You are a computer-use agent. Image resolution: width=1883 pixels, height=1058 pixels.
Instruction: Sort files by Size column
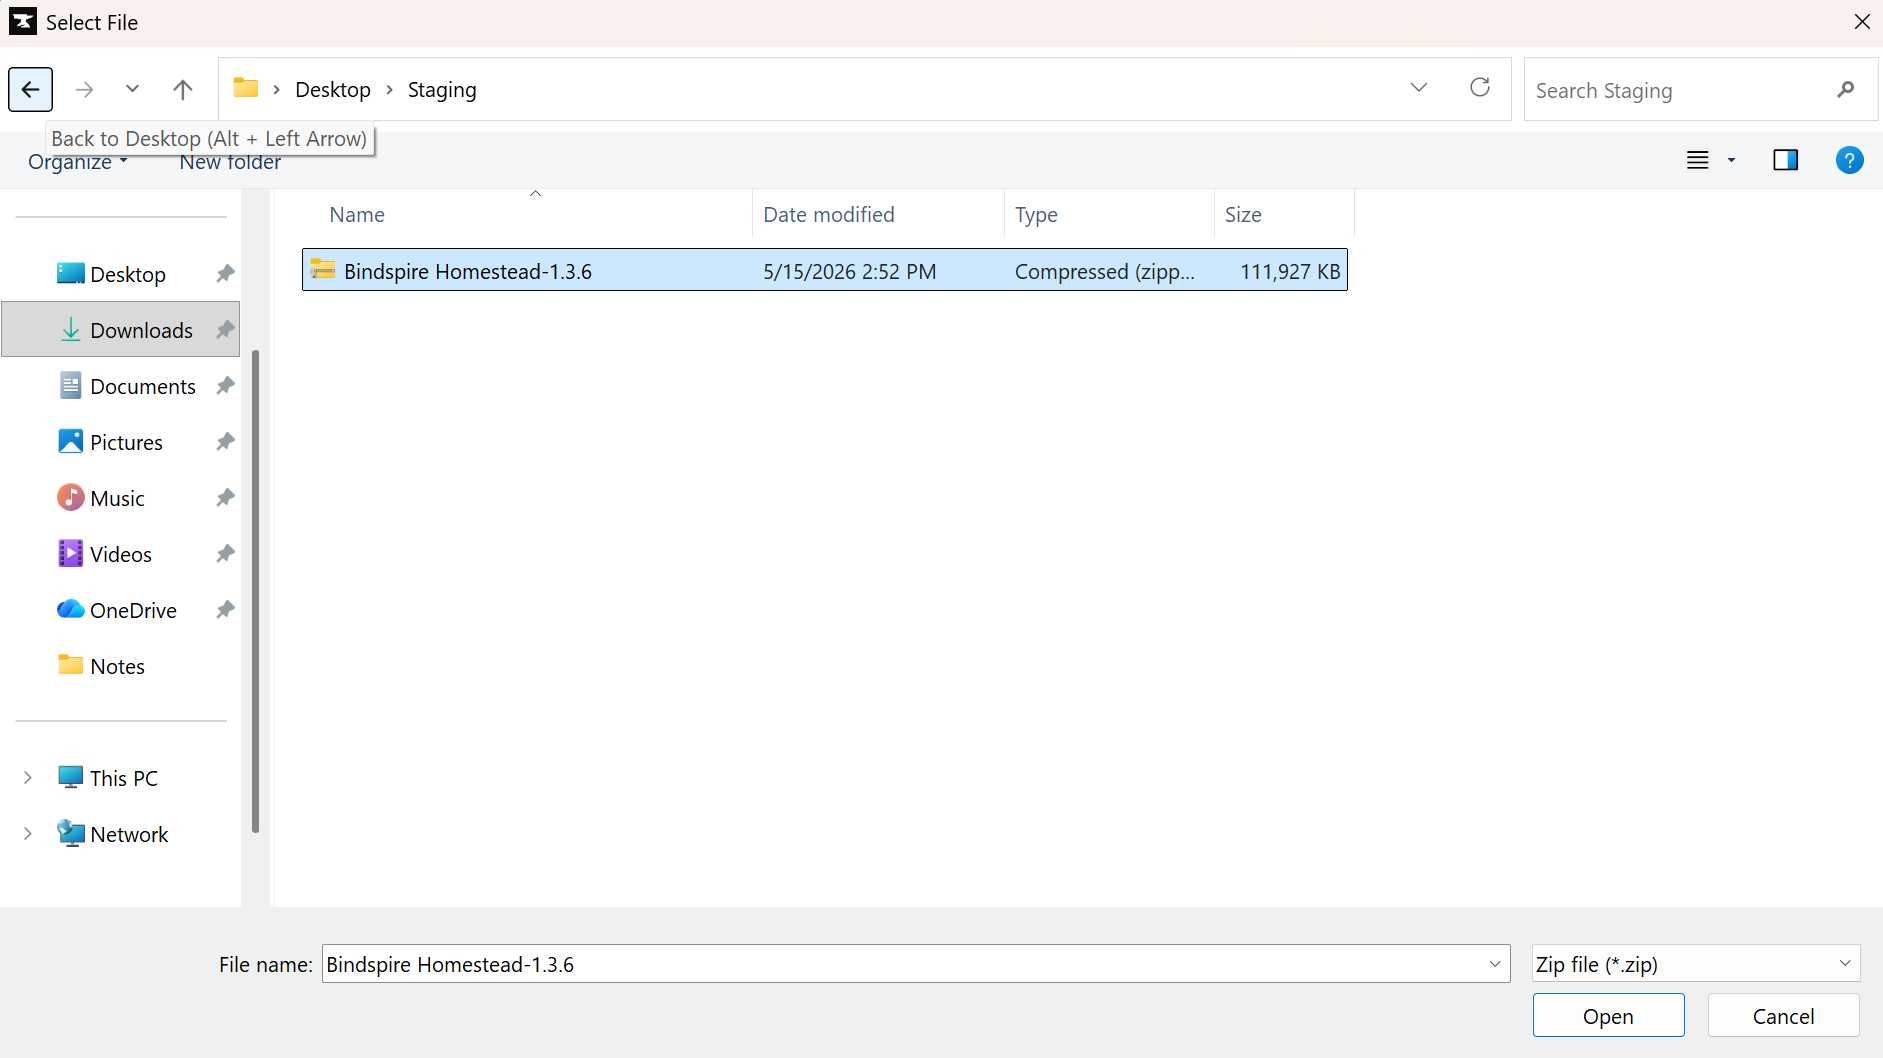pyautogui.click(x=1284, y=214)
